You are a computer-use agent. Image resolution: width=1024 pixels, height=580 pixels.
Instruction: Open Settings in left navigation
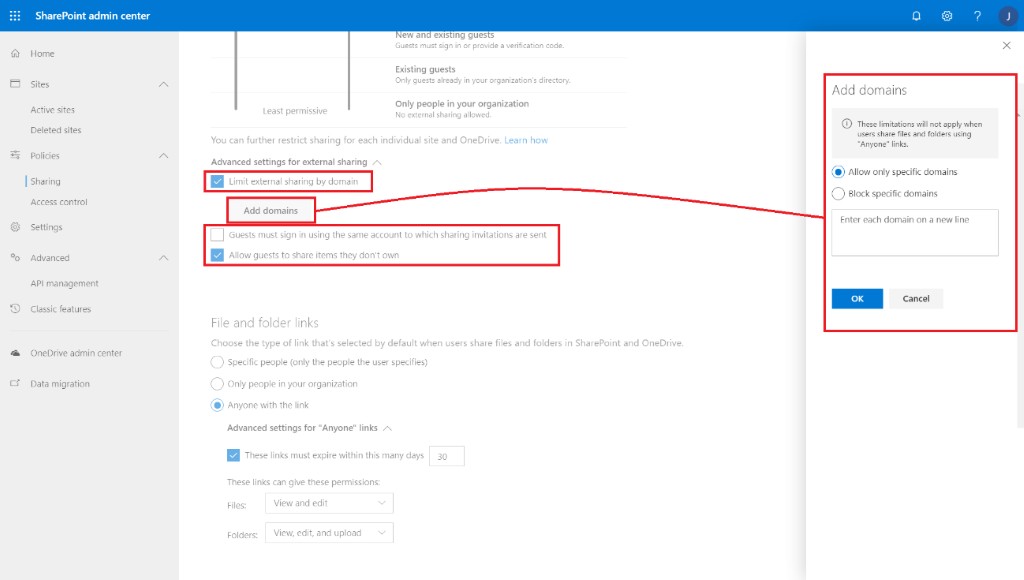[46, 227]
